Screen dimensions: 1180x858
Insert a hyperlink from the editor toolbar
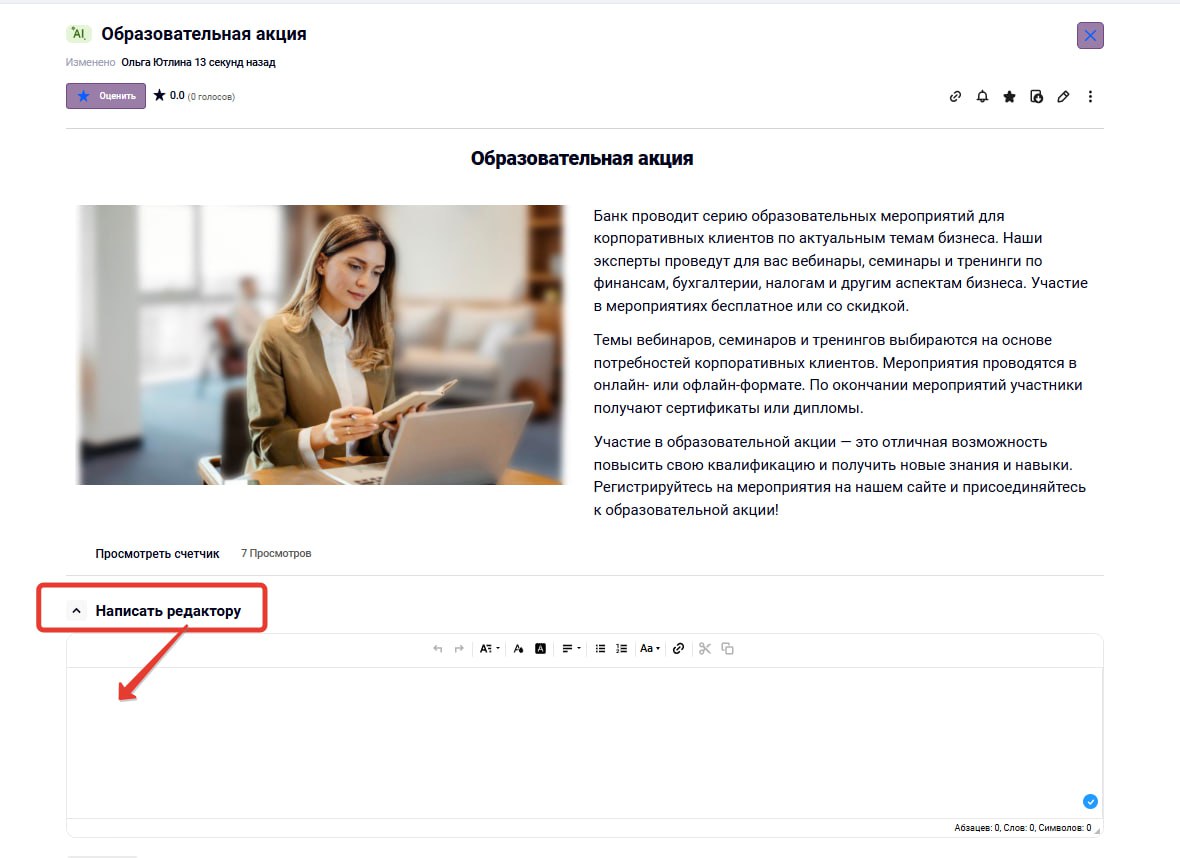(678, 648)
